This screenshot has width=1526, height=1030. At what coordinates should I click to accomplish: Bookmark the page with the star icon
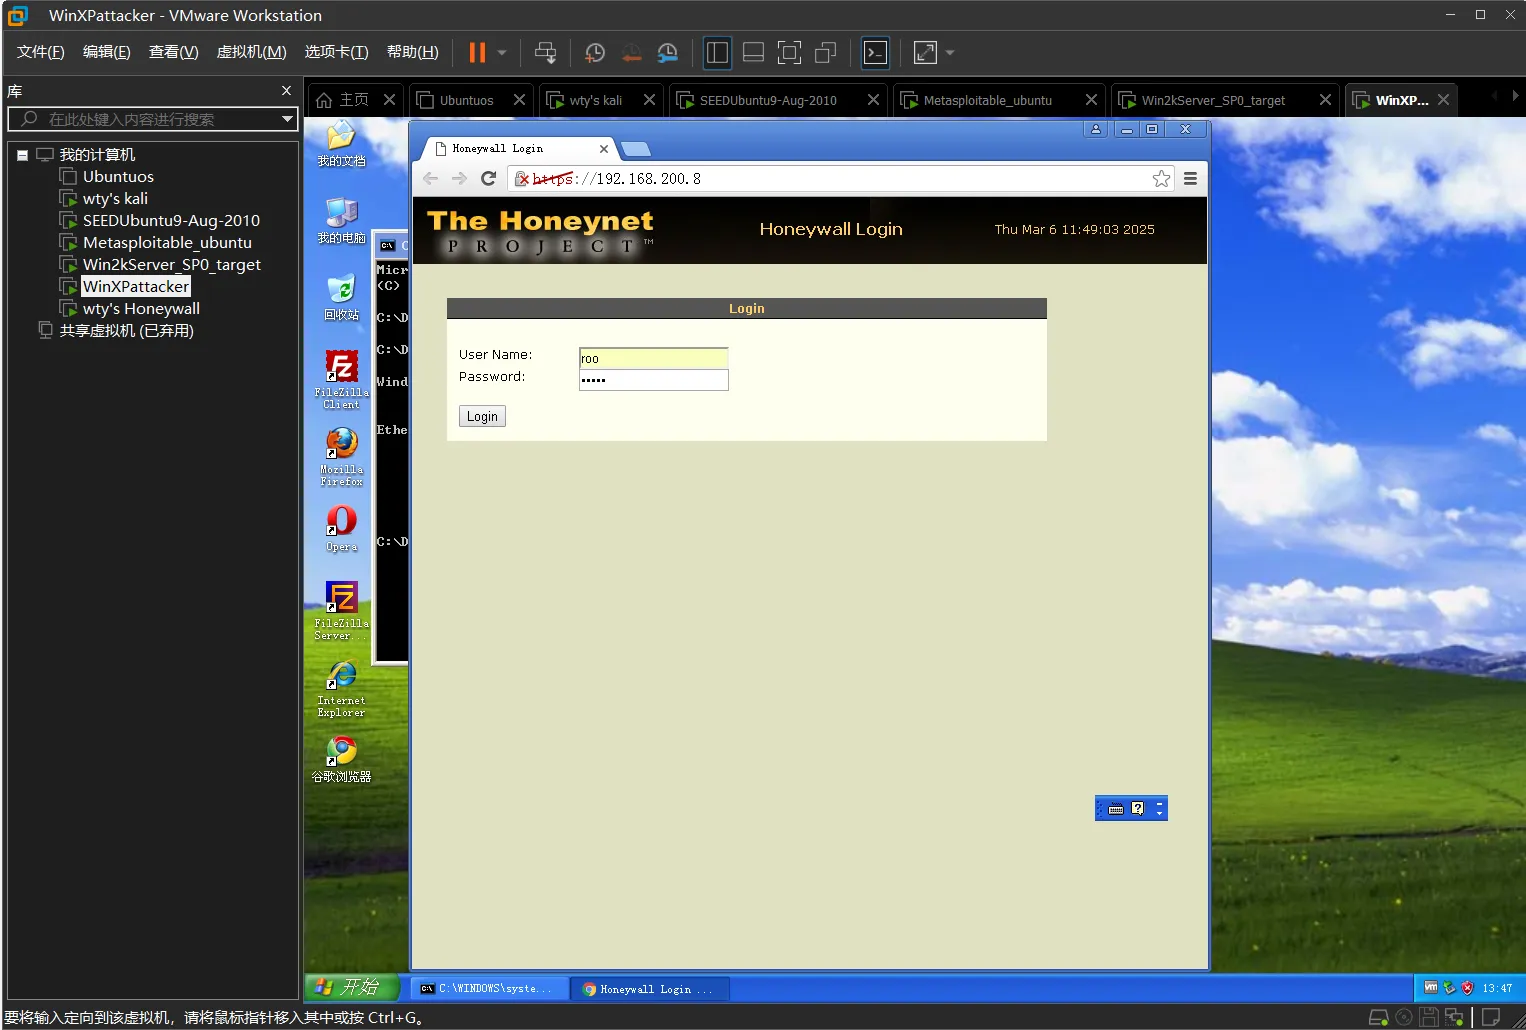coord(1161,178)
